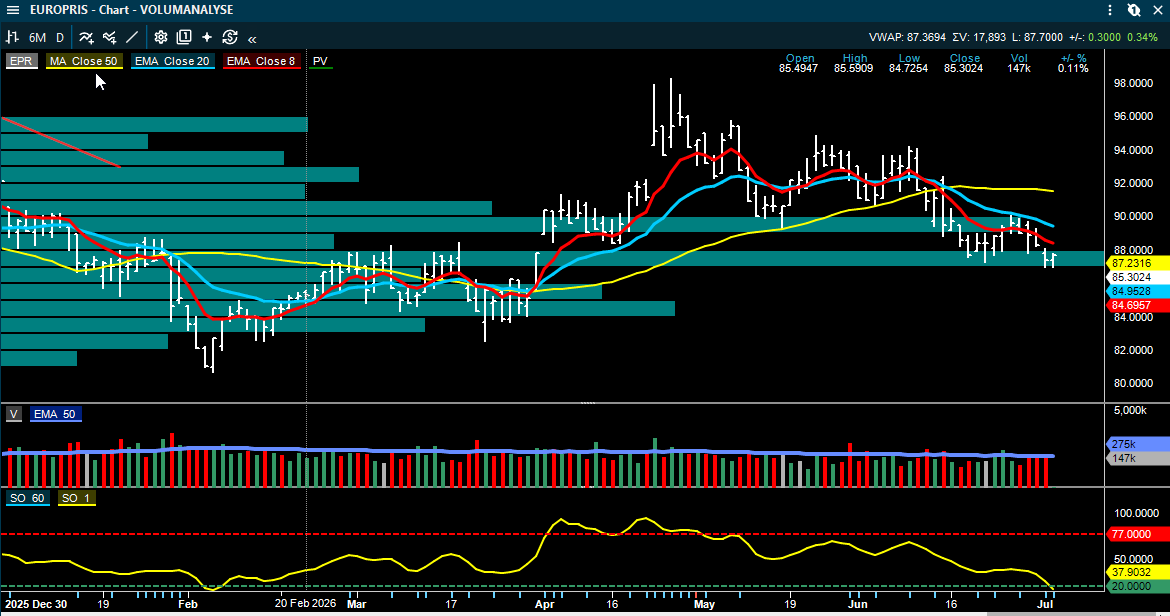Toggle the EMA Close 20 indicator label
This screenshot has width=1170, height=616.
172,61
